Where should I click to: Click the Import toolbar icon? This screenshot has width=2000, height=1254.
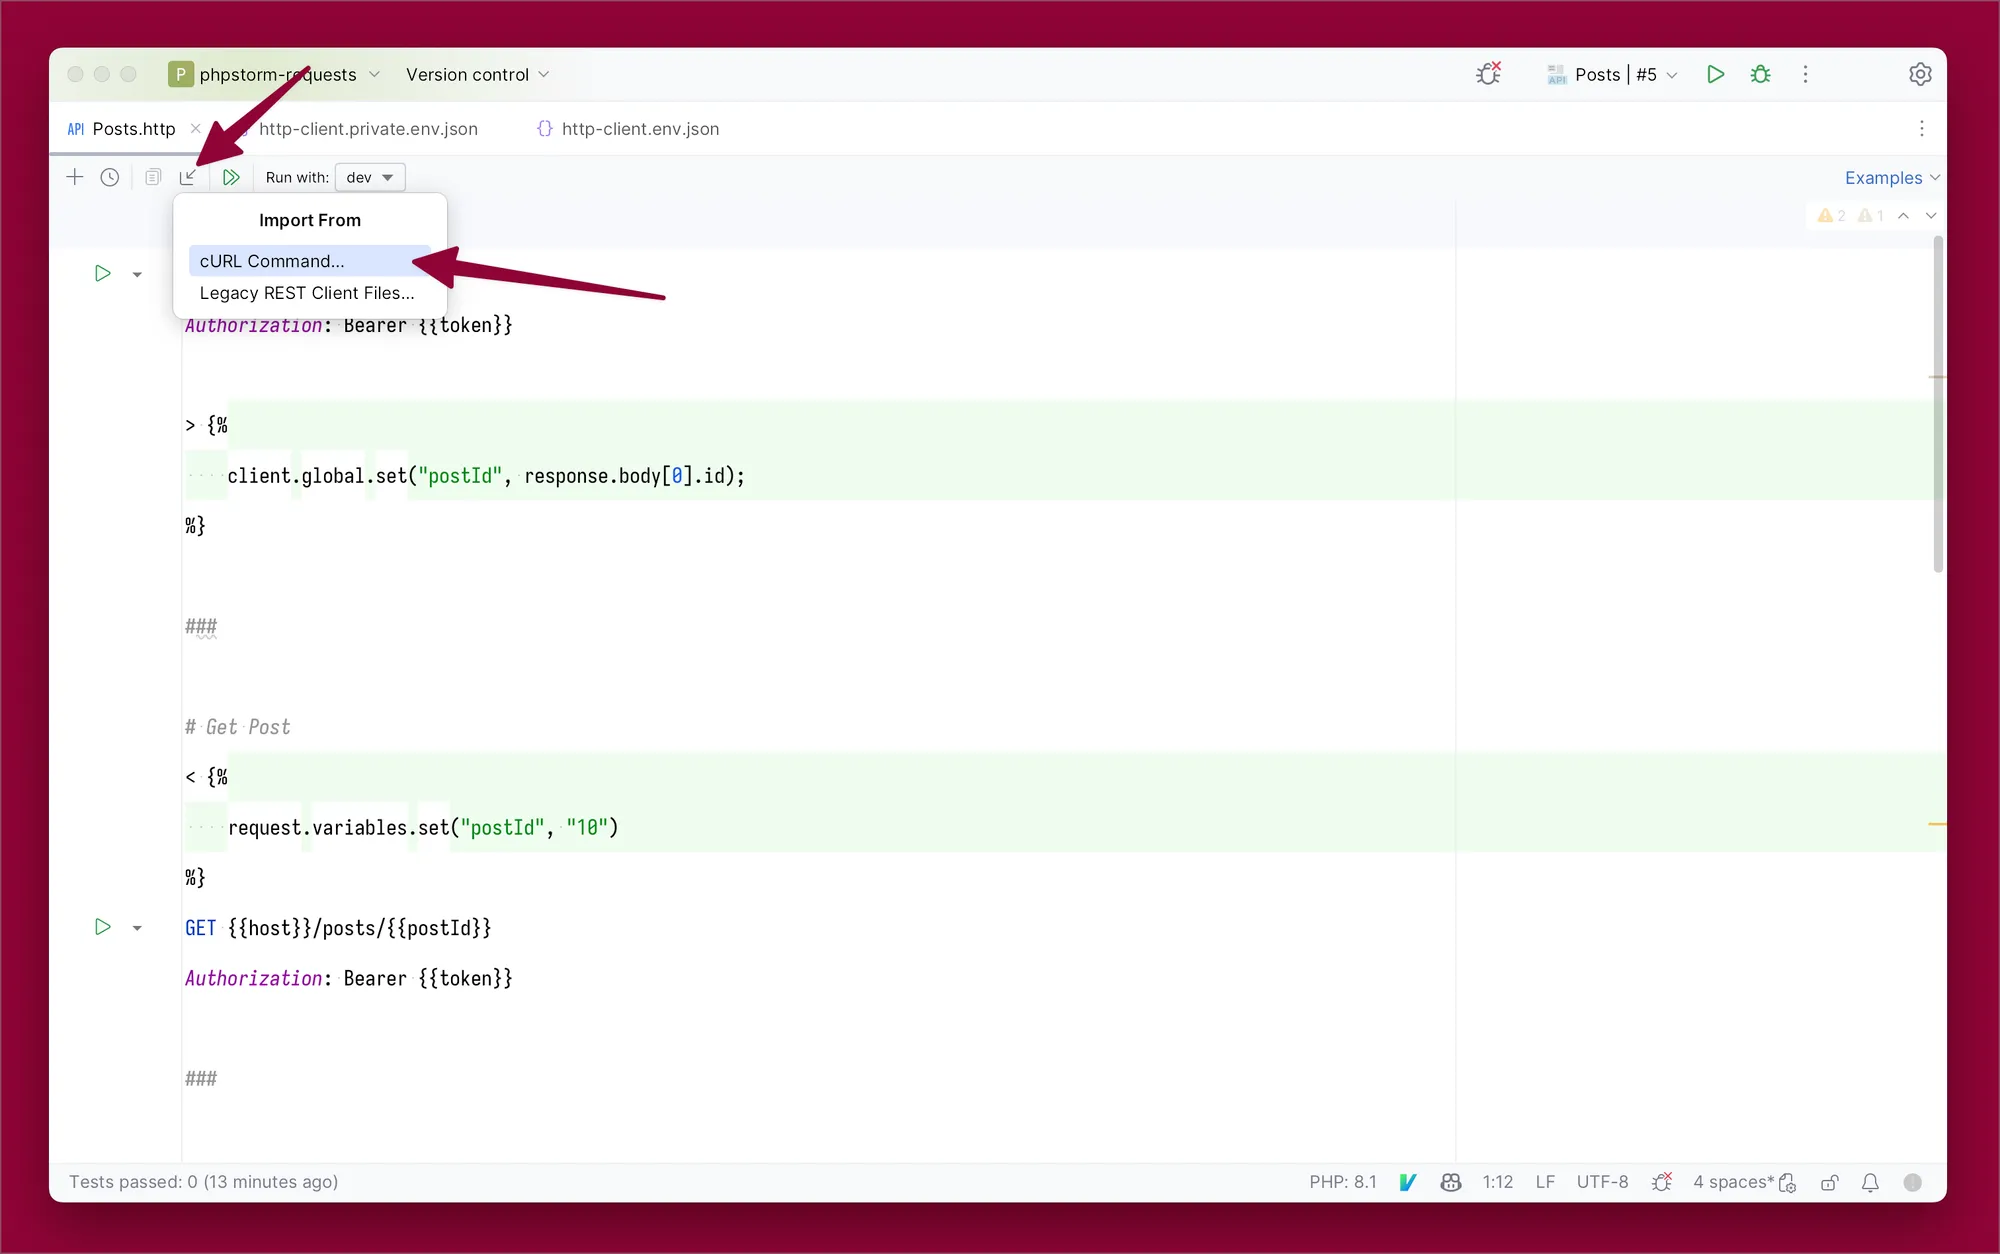point(188,177)
